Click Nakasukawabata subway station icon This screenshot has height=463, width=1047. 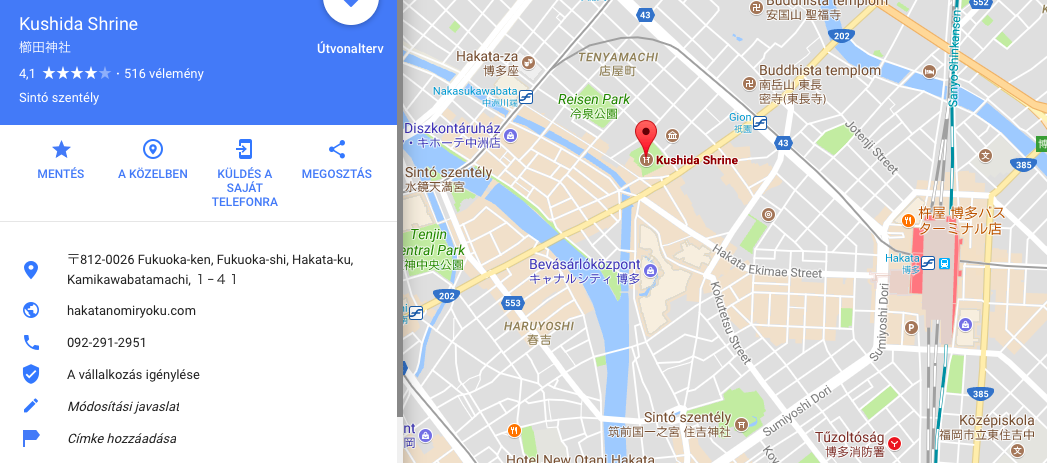(526, 96)
